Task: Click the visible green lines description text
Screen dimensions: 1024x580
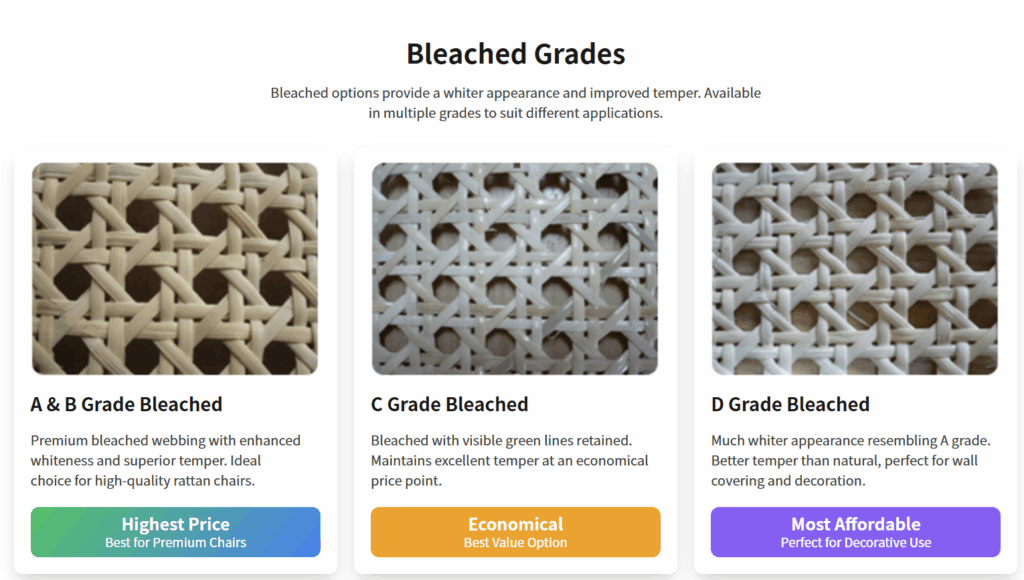Action: (510, 460)
